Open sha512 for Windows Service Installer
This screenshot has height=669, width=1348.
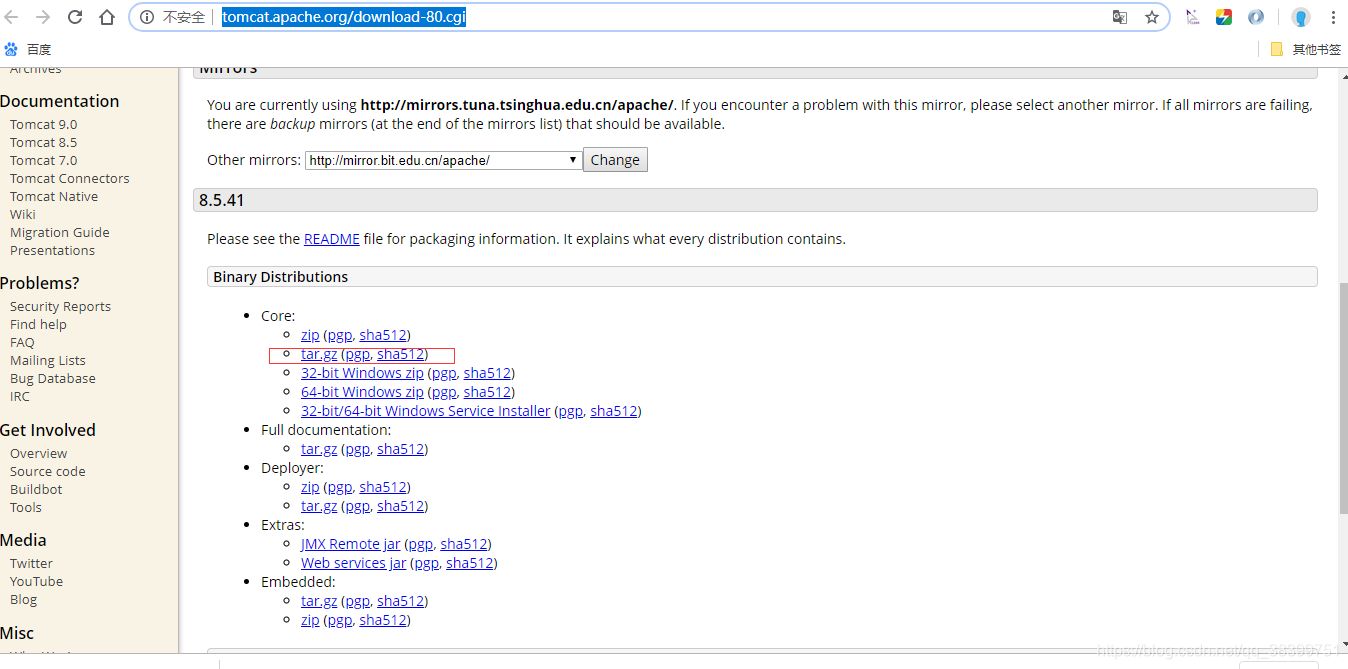(613, 411)
